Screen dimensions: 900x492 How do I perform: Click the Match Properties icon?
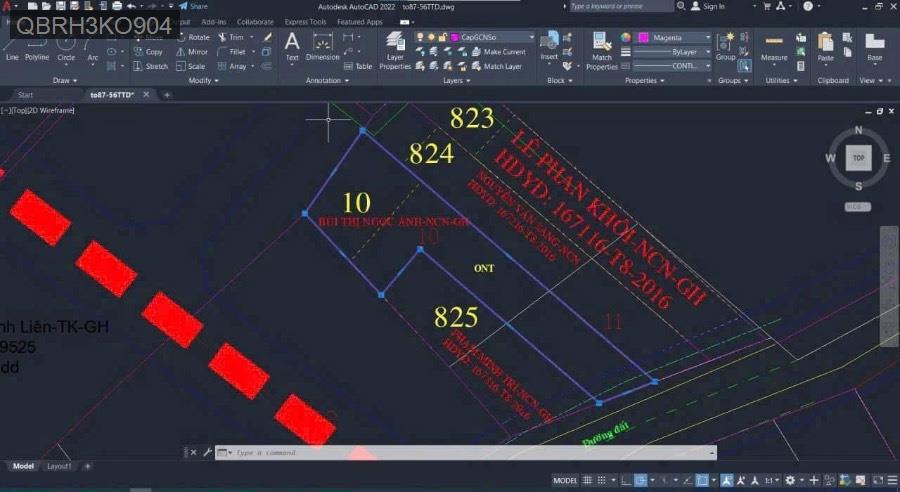(602, 49)
